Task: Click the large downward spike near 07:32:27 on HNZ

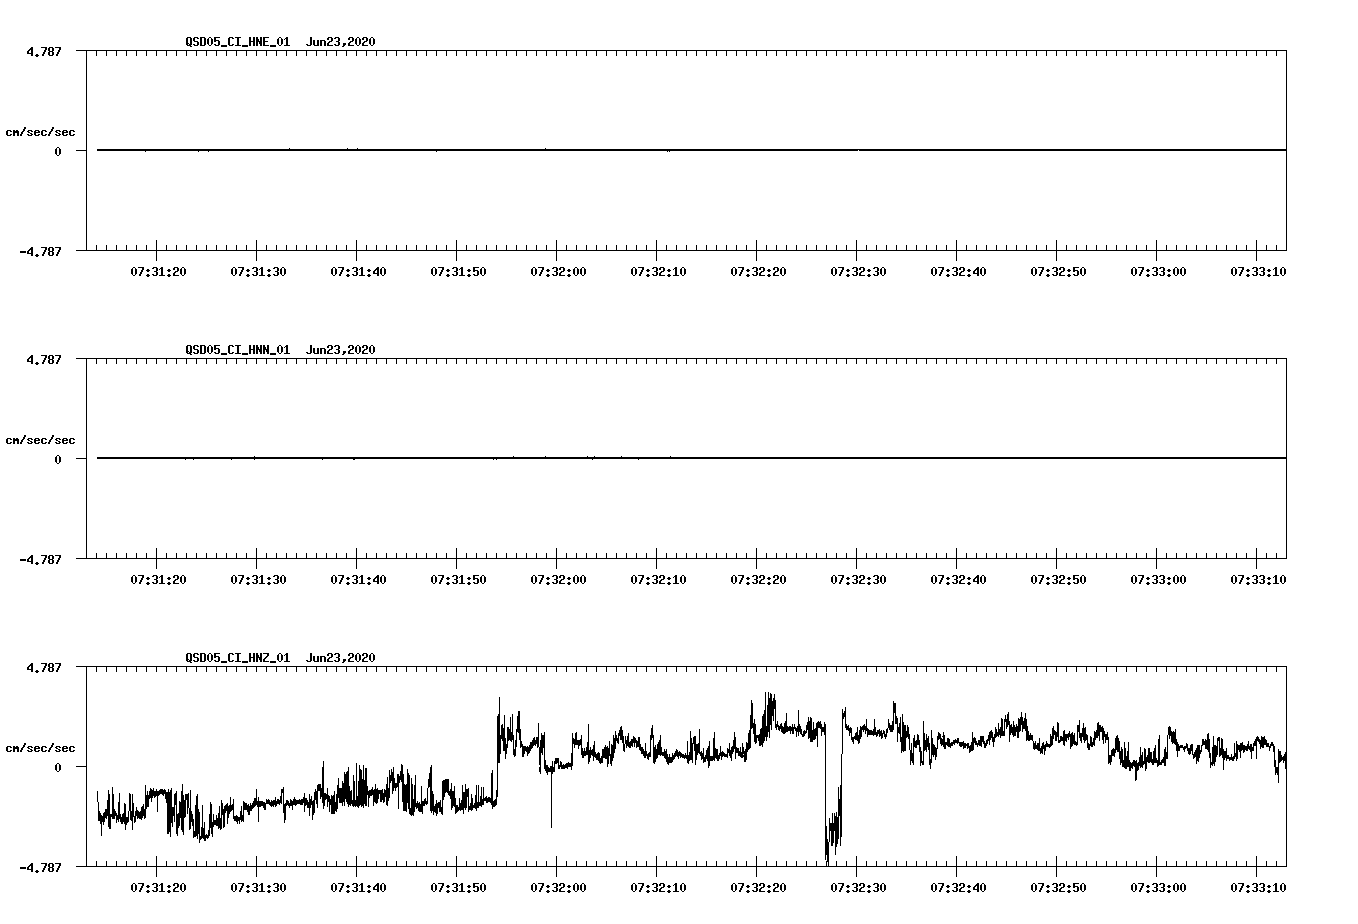Action: (x=833, y=795)
